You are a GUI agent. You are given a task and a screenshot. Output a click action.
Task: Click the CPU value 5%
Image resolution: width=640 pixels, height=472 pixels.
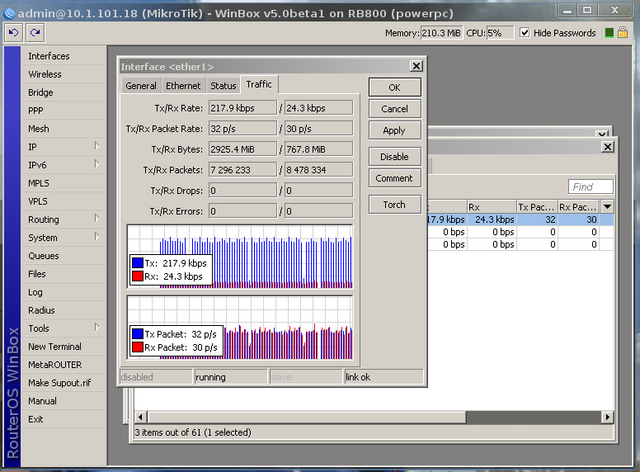(x=500, y=33)
